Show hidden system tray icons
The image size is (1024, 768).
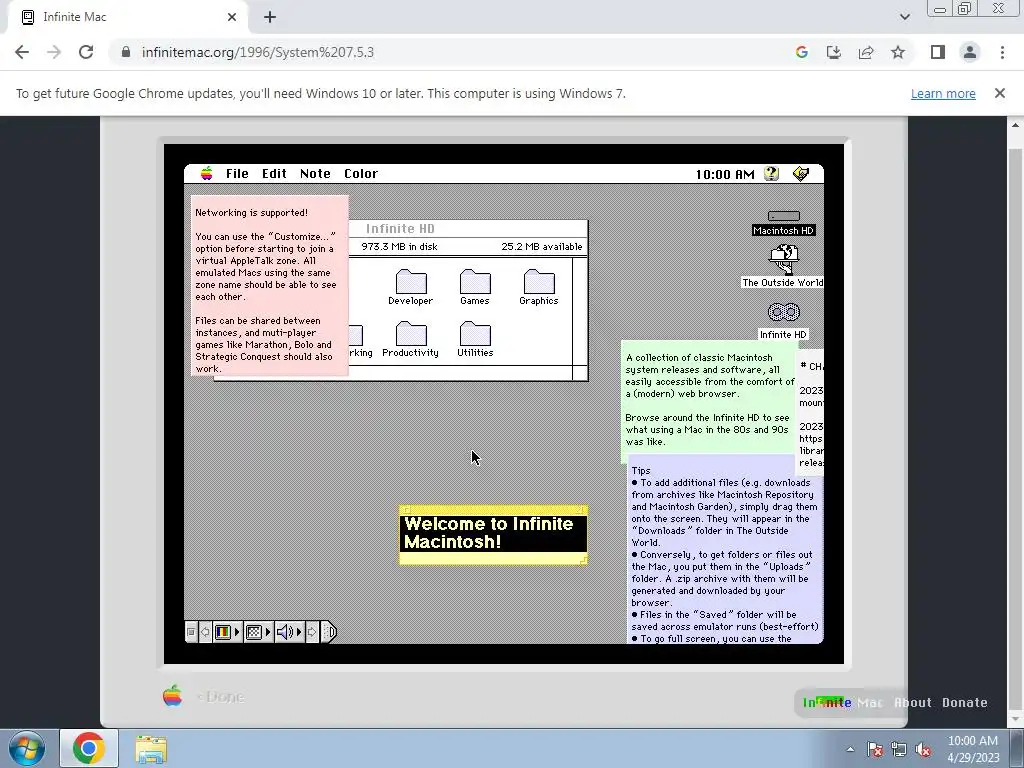(850, 749)
